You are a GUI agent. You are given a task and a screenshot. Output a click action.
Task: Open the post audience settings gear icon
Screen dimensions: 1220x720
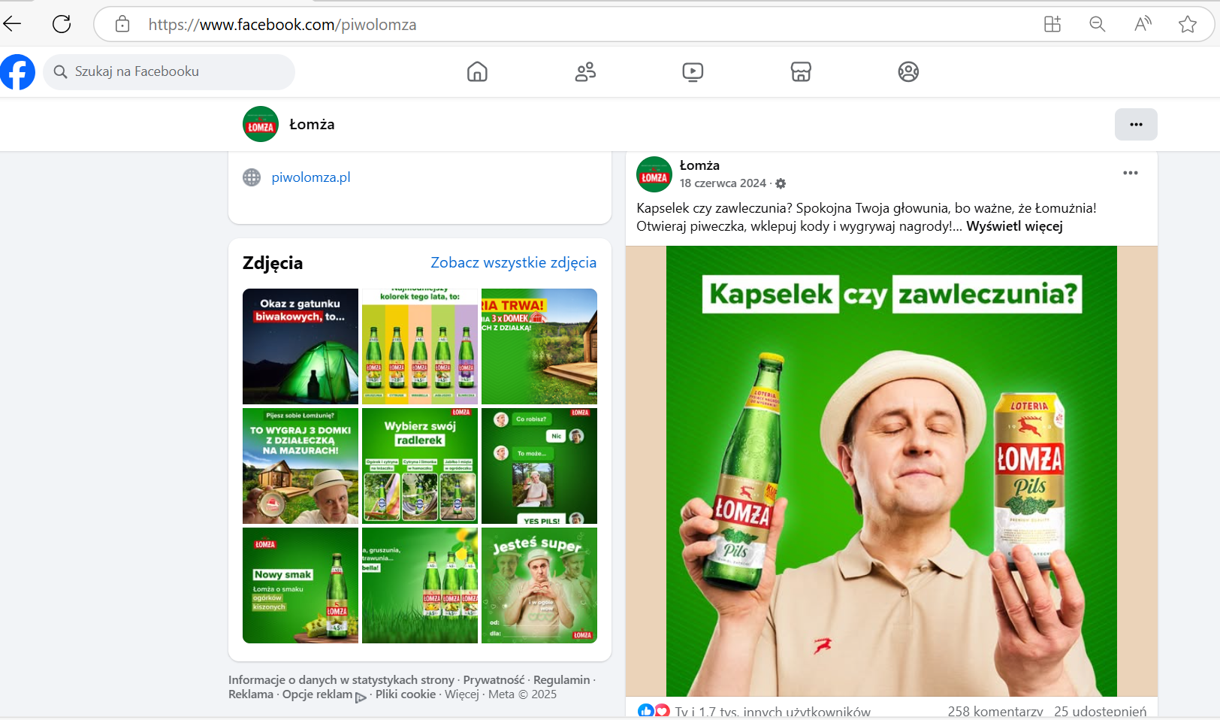[781, 184]
